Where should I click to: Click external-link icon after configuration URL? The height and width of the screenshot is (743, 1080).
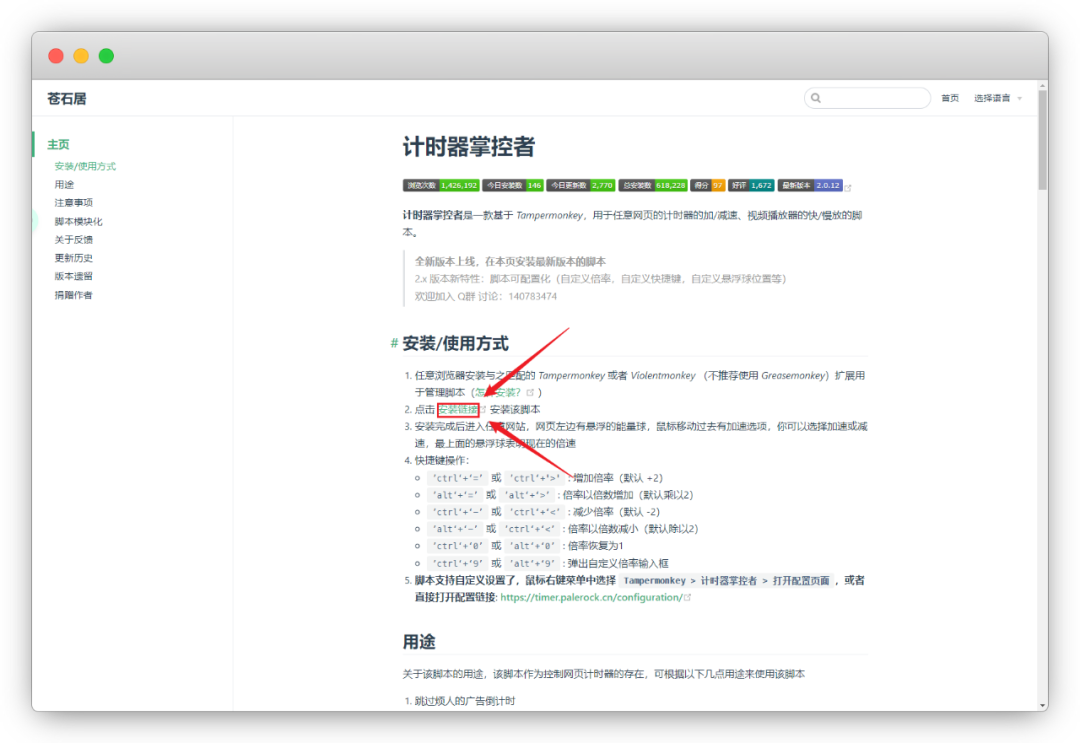[687, 597]
